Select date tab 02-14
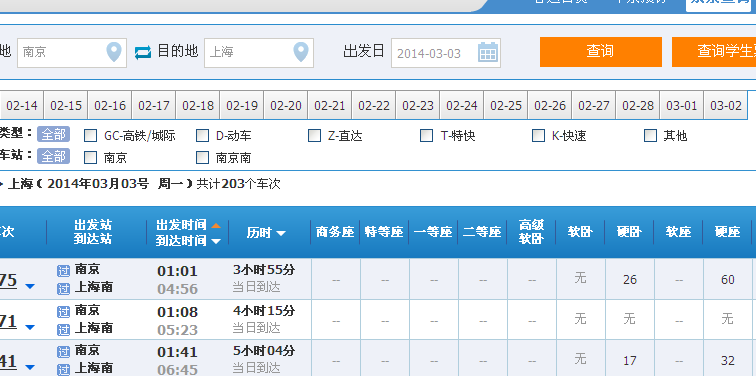This screenshot has height=376, width=756. (22, 106)
